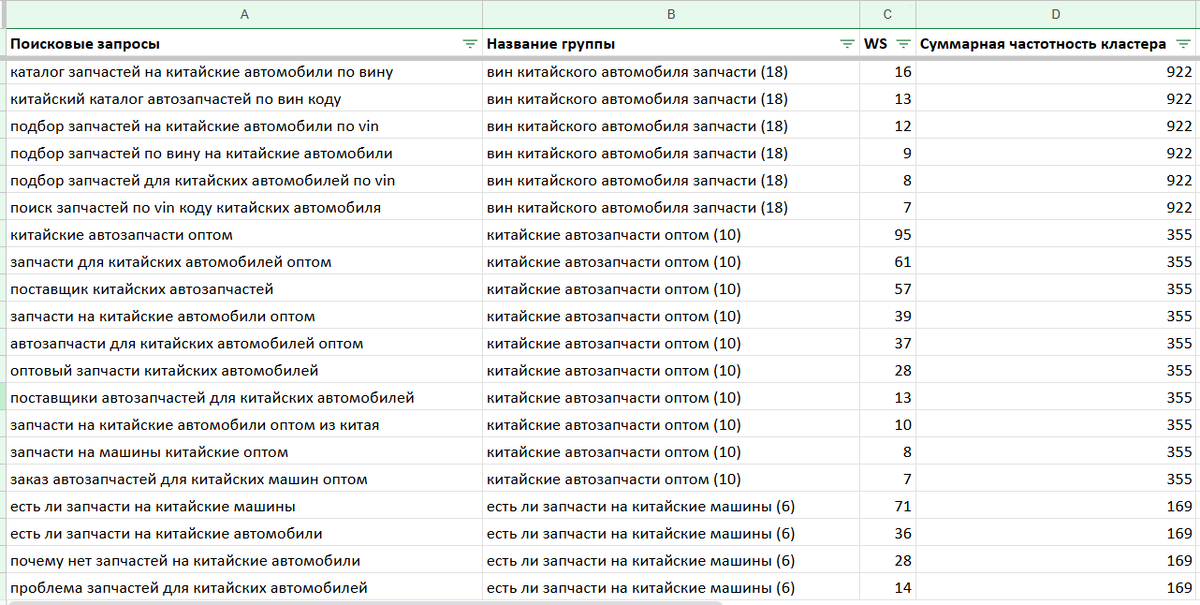Click WS value 37

(x=888, y=343)
